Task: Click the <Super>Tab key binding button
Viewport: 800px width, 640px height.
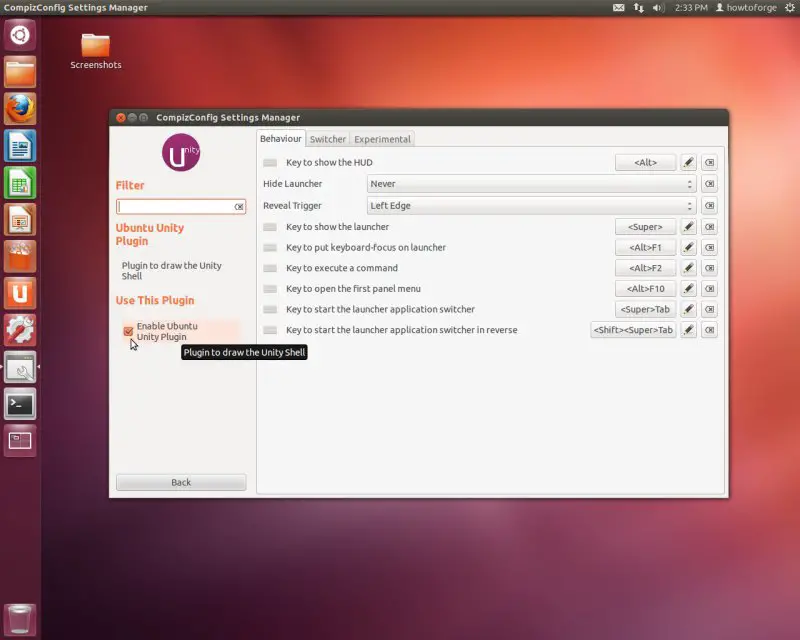Action: tap(645, 309)
